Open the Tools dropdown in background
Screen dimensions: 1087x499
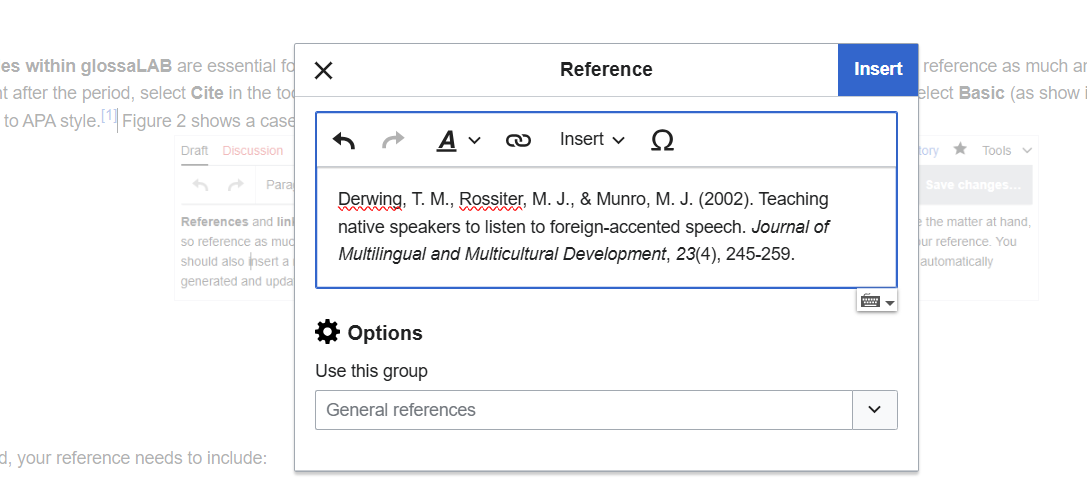coord(1006,151)
